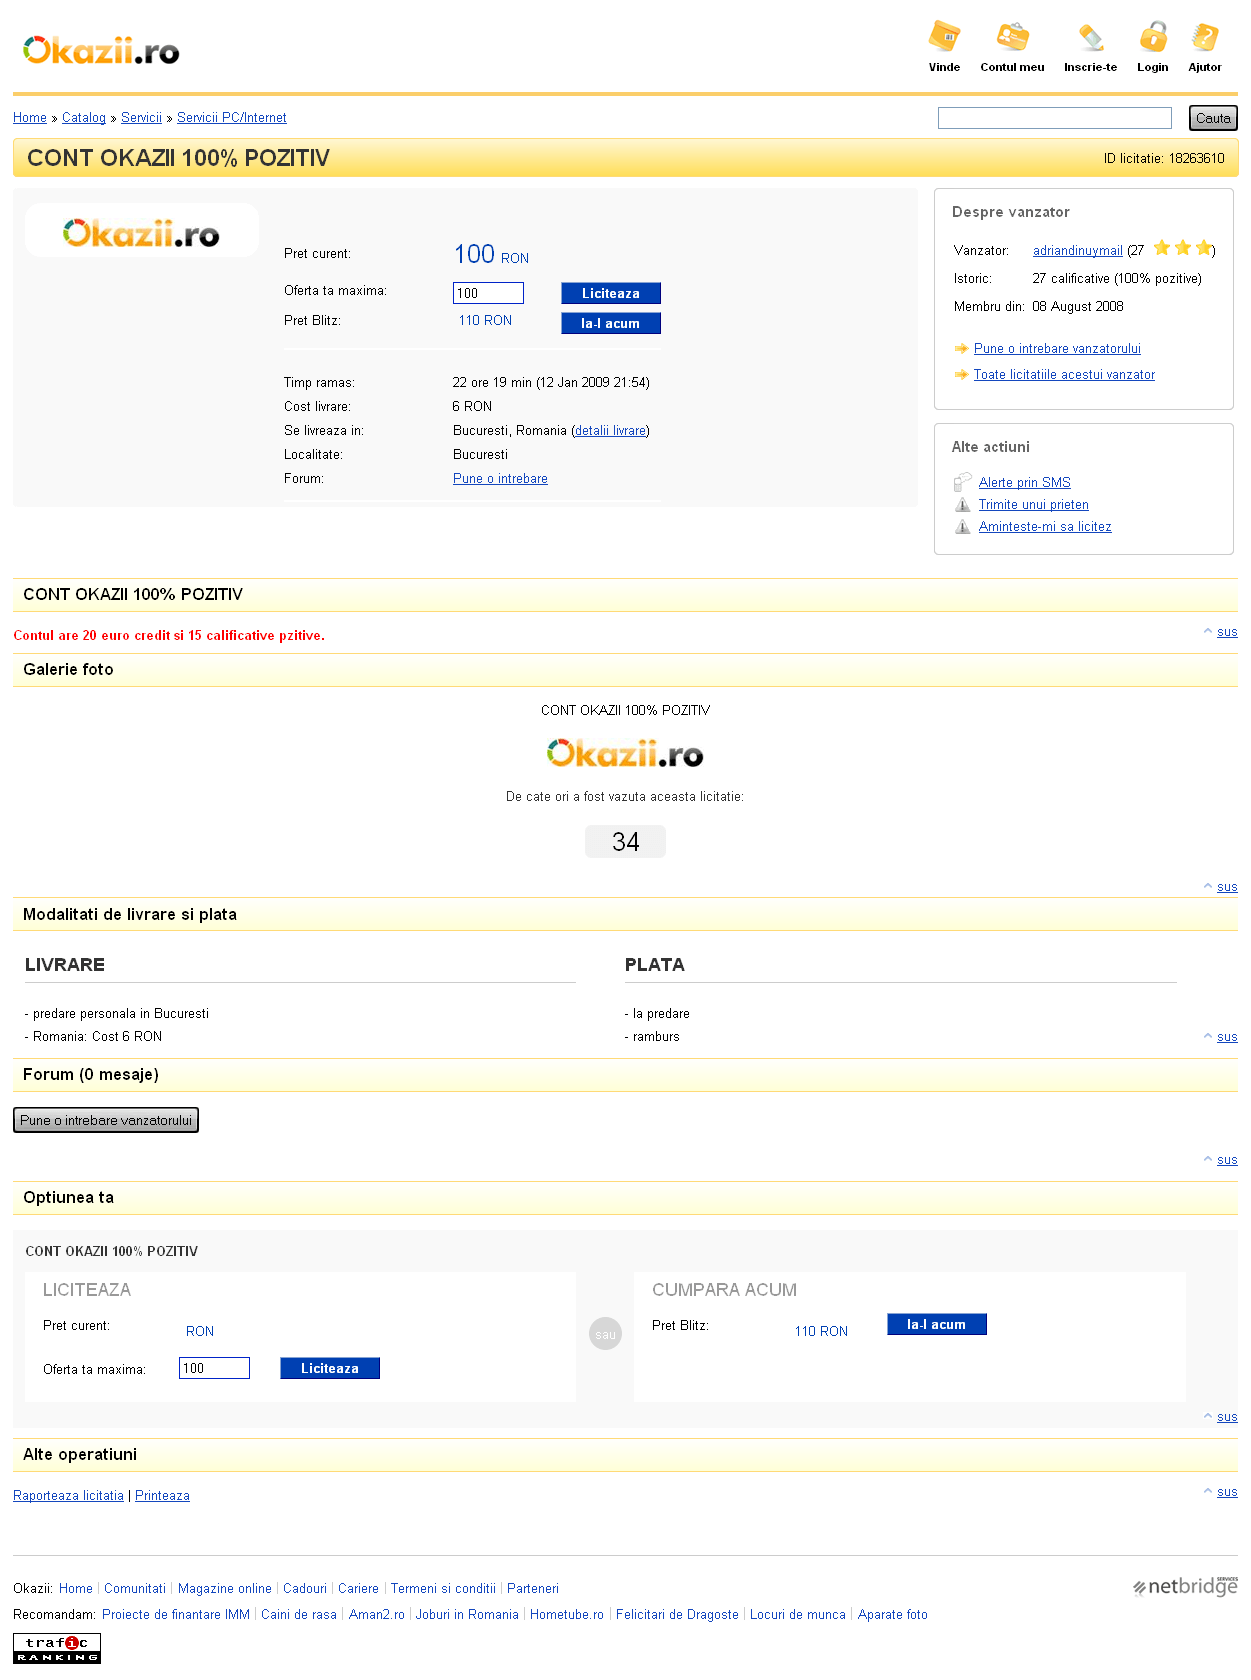Click the Alerte prin SMS phone icon
The width and height of the screenshot is (1251, 1680).
(962, 482)
